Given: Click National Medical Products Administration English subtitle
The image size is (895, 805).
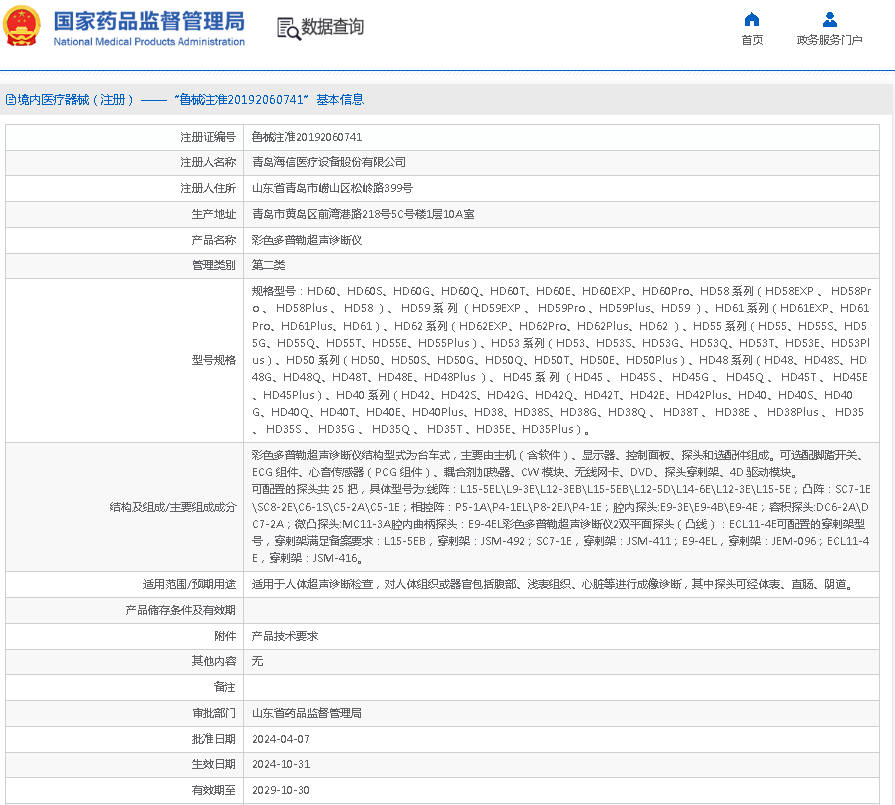Looking at the screenshot, I should (x=149, y=42).
